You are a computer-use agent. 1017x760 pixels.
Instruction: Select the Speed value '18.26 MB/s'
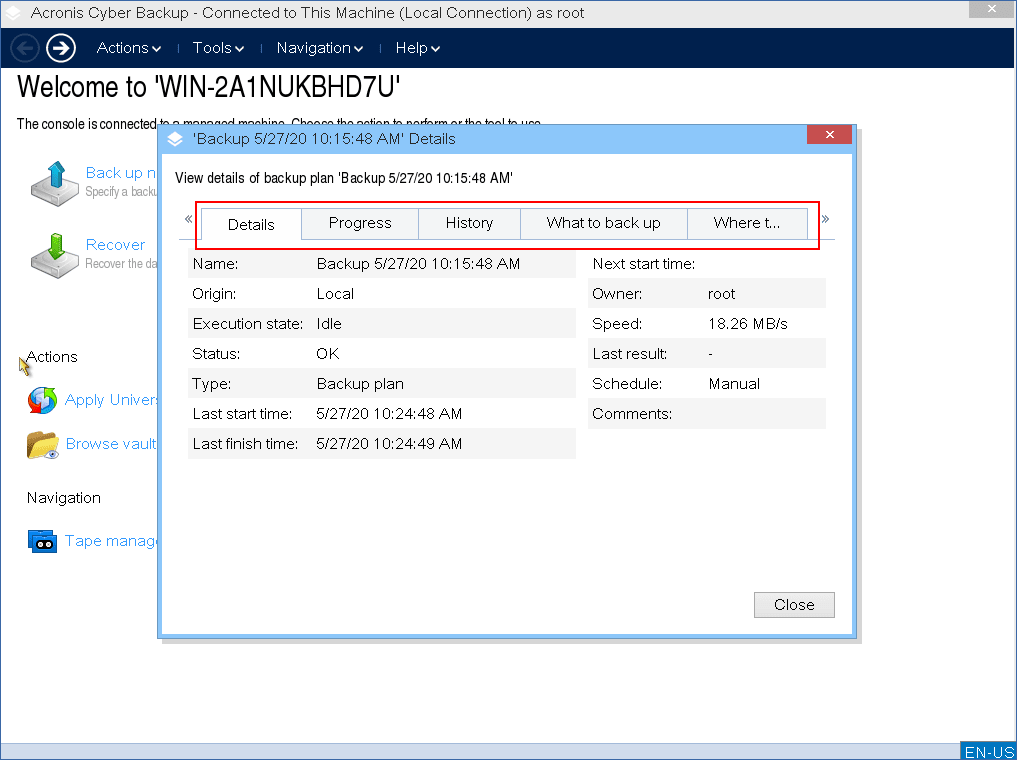coord(748,324)
